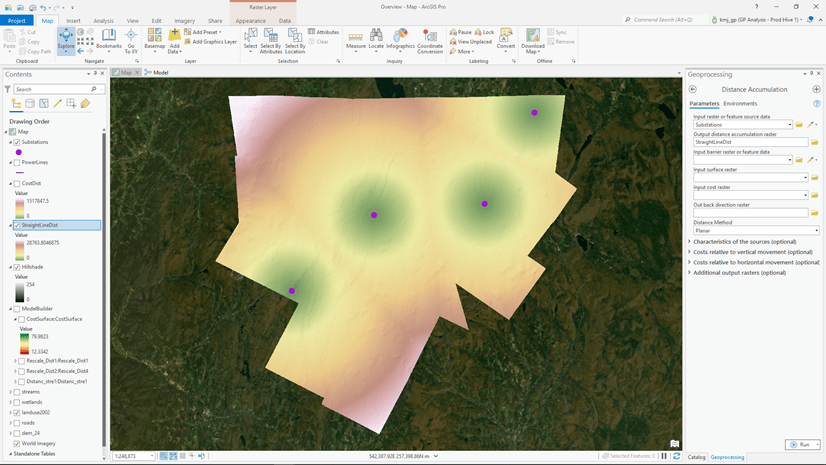The width and height of the screenshot is (826, 465).
Task: Run the Distance Accumulation tool
Action: [800, 445]
